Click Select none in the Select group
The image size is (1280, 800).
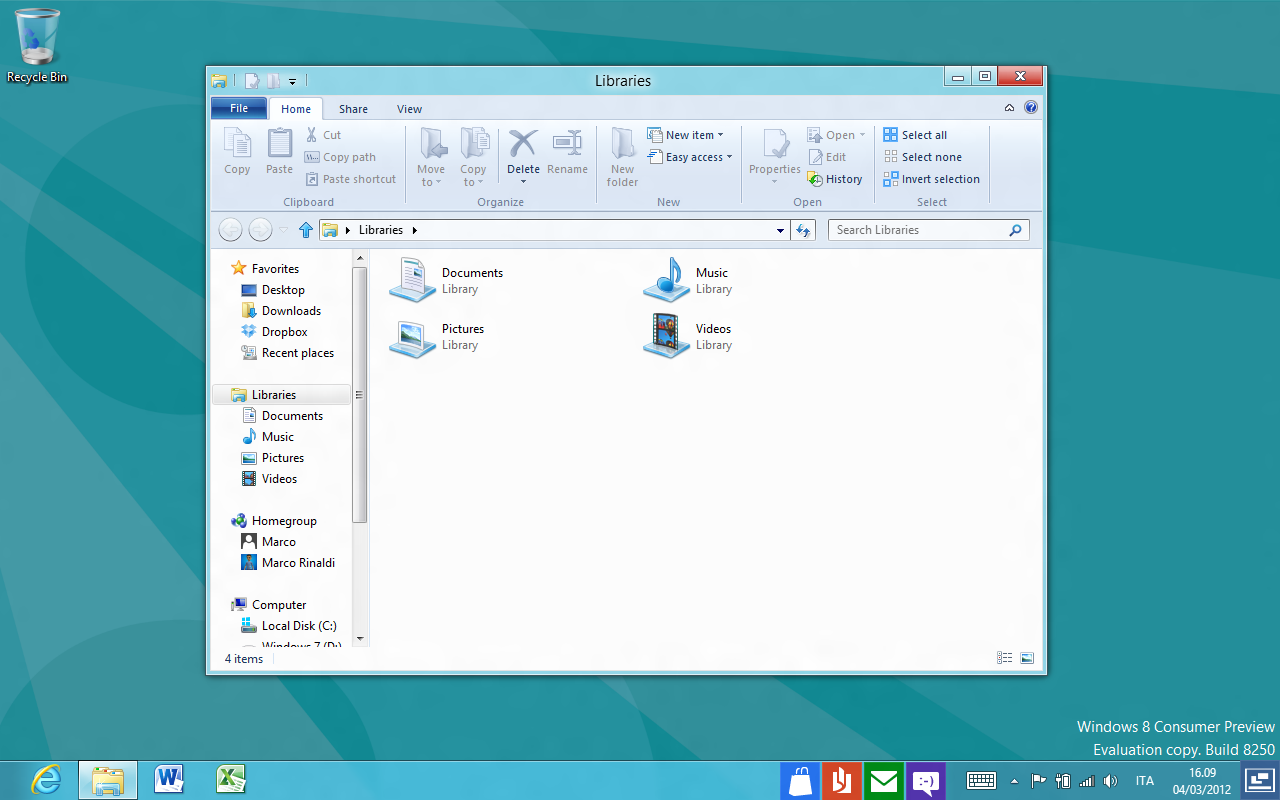pyautogui.click(x=922, y=157)
